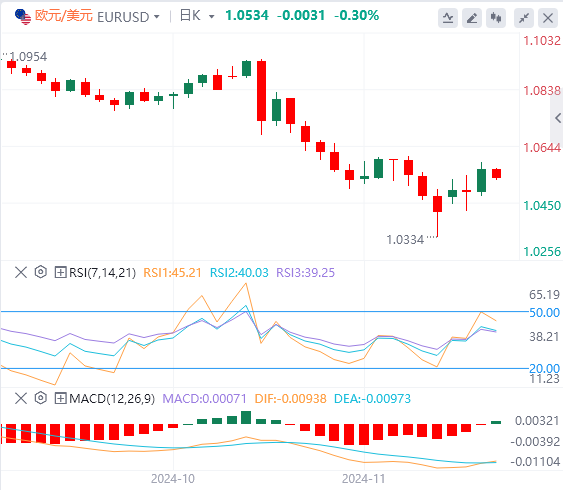Click the 2024-11 date axis label

(363, 479)
